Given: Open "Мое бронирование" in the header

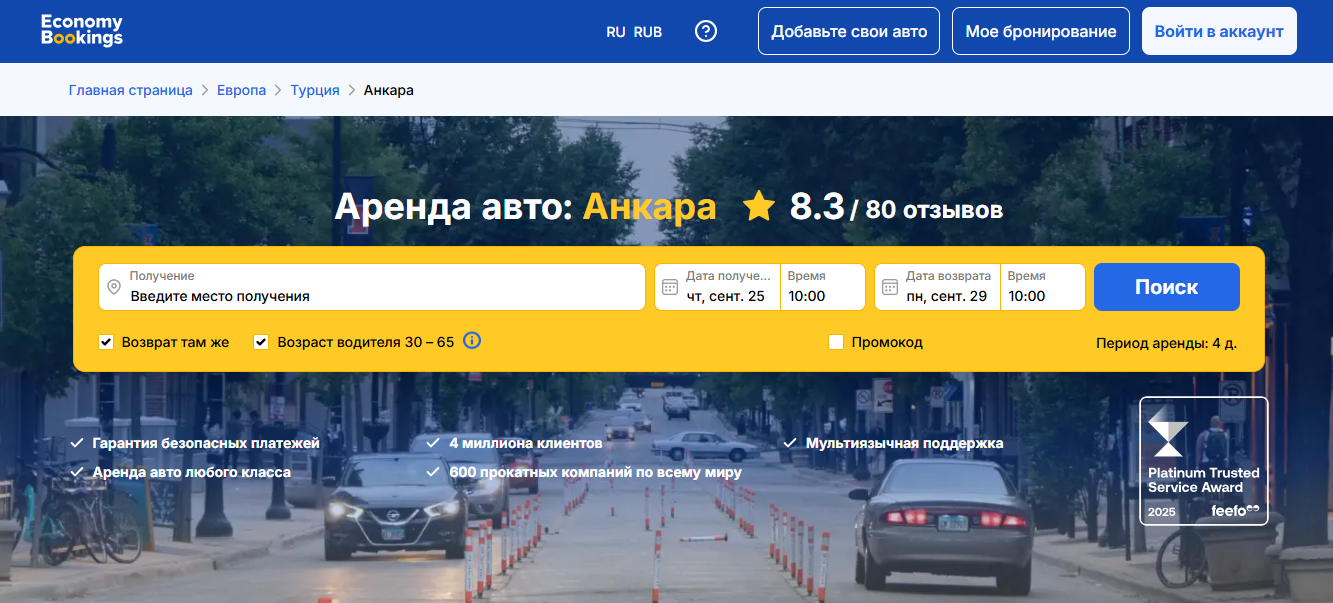Looking at the screenshot, I should click(1040, 31).
